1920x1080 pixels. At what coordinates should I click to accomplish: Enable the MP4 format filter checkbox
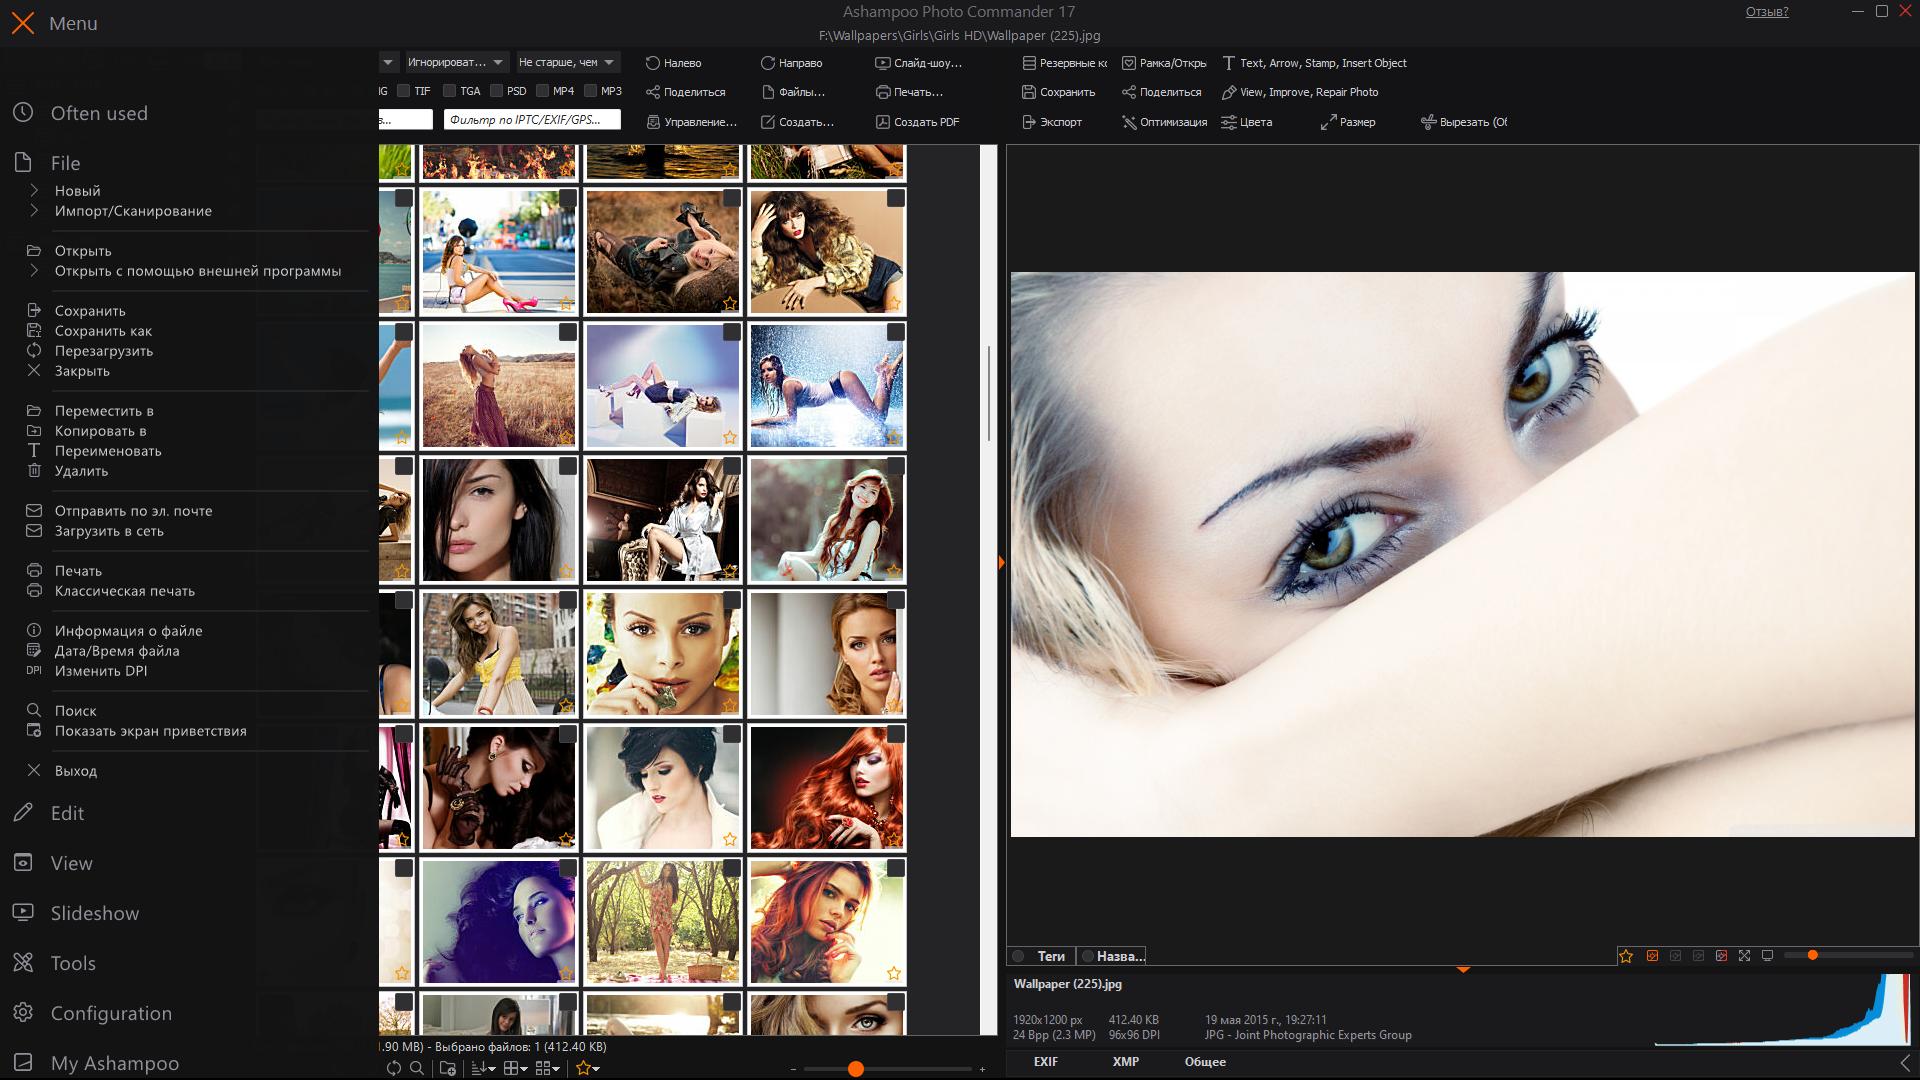[542, 91]
